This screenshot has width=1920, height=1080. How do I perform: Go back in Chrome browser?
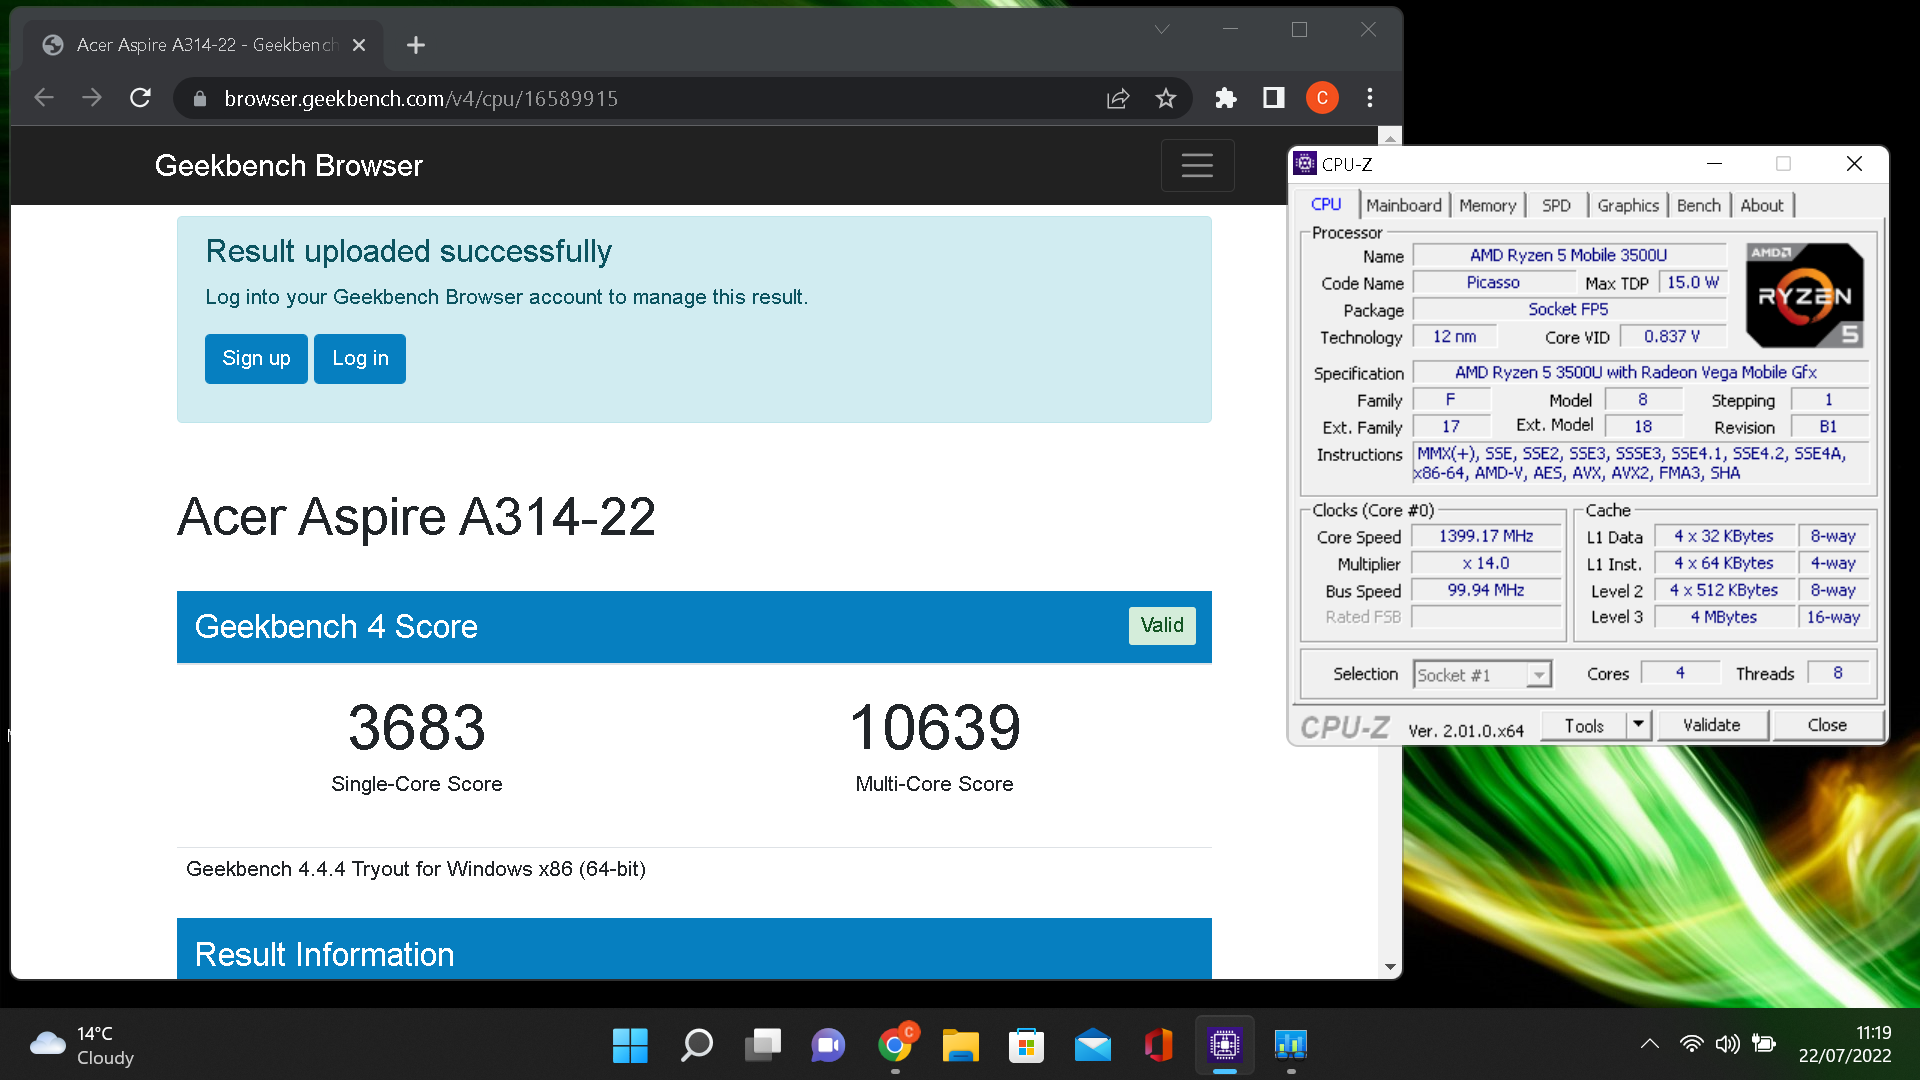click(x=44, y=98)
